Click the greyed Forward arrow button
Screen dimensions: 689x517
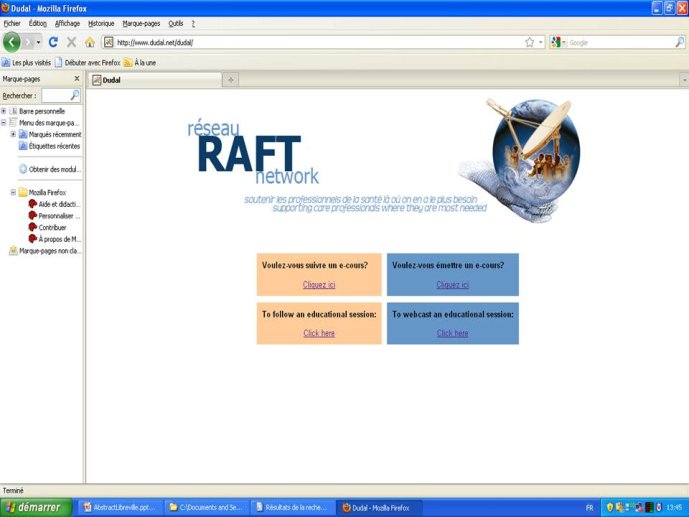coord(28,42)
